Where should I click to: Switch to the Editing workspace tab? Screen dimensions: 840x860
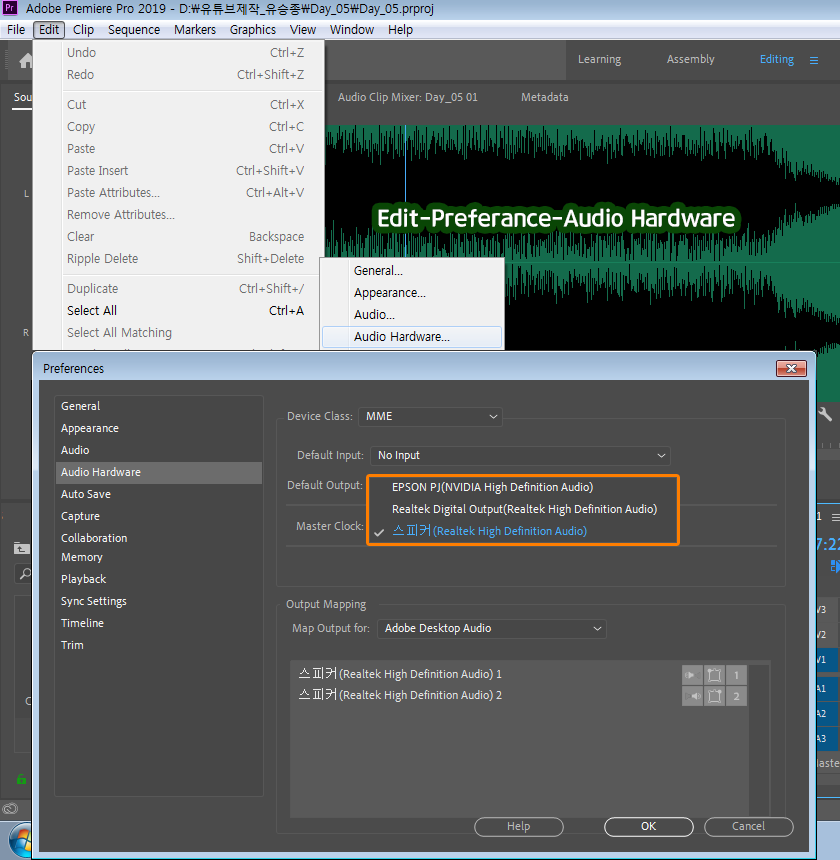[x=776, y=59]
